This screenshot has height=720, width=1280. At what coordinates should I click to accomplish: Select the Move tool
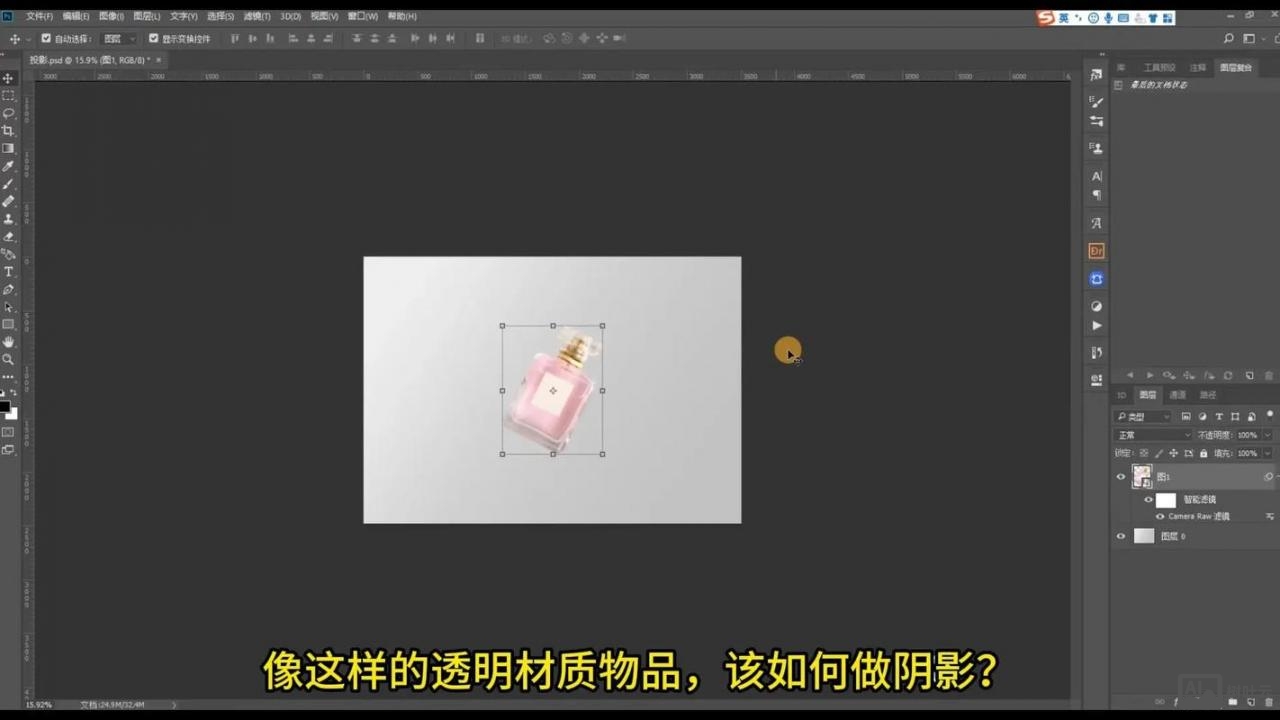[x=8, y=78]
